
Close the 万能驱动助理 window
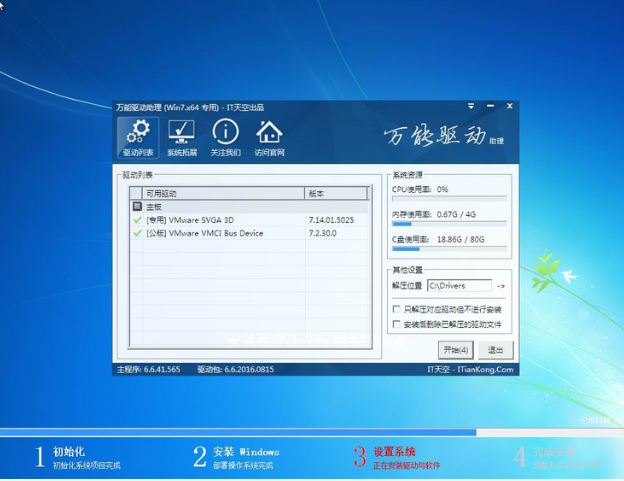[x=509, y=106]
